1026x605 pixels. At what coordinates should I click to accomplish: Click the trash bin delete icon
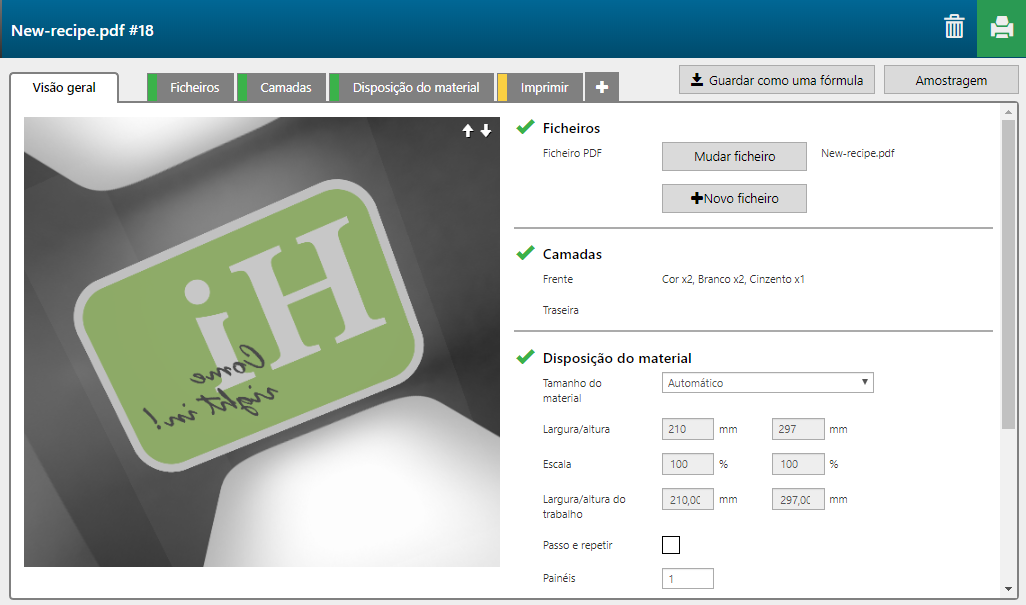pos(954,28)
